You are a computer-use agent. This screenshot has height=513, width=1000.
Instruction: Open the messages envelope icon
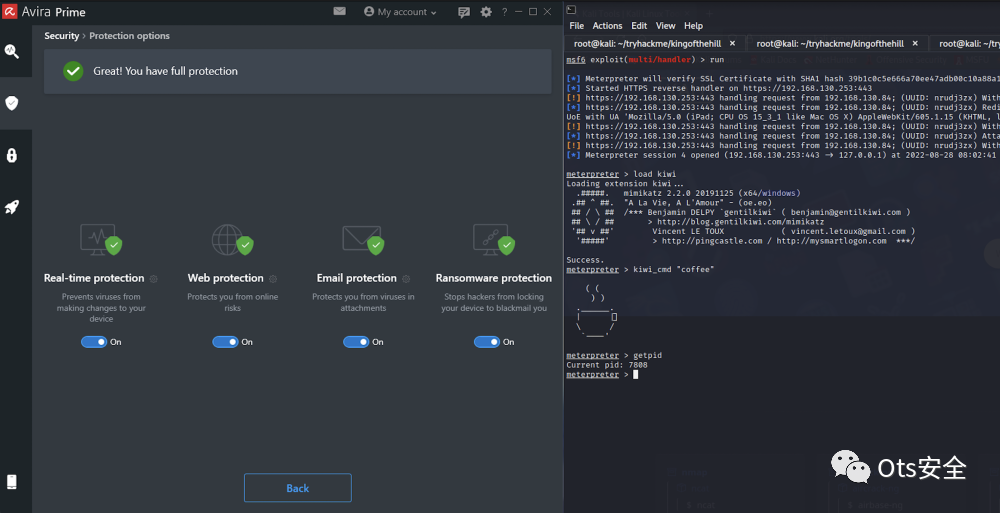coord(339,11)
